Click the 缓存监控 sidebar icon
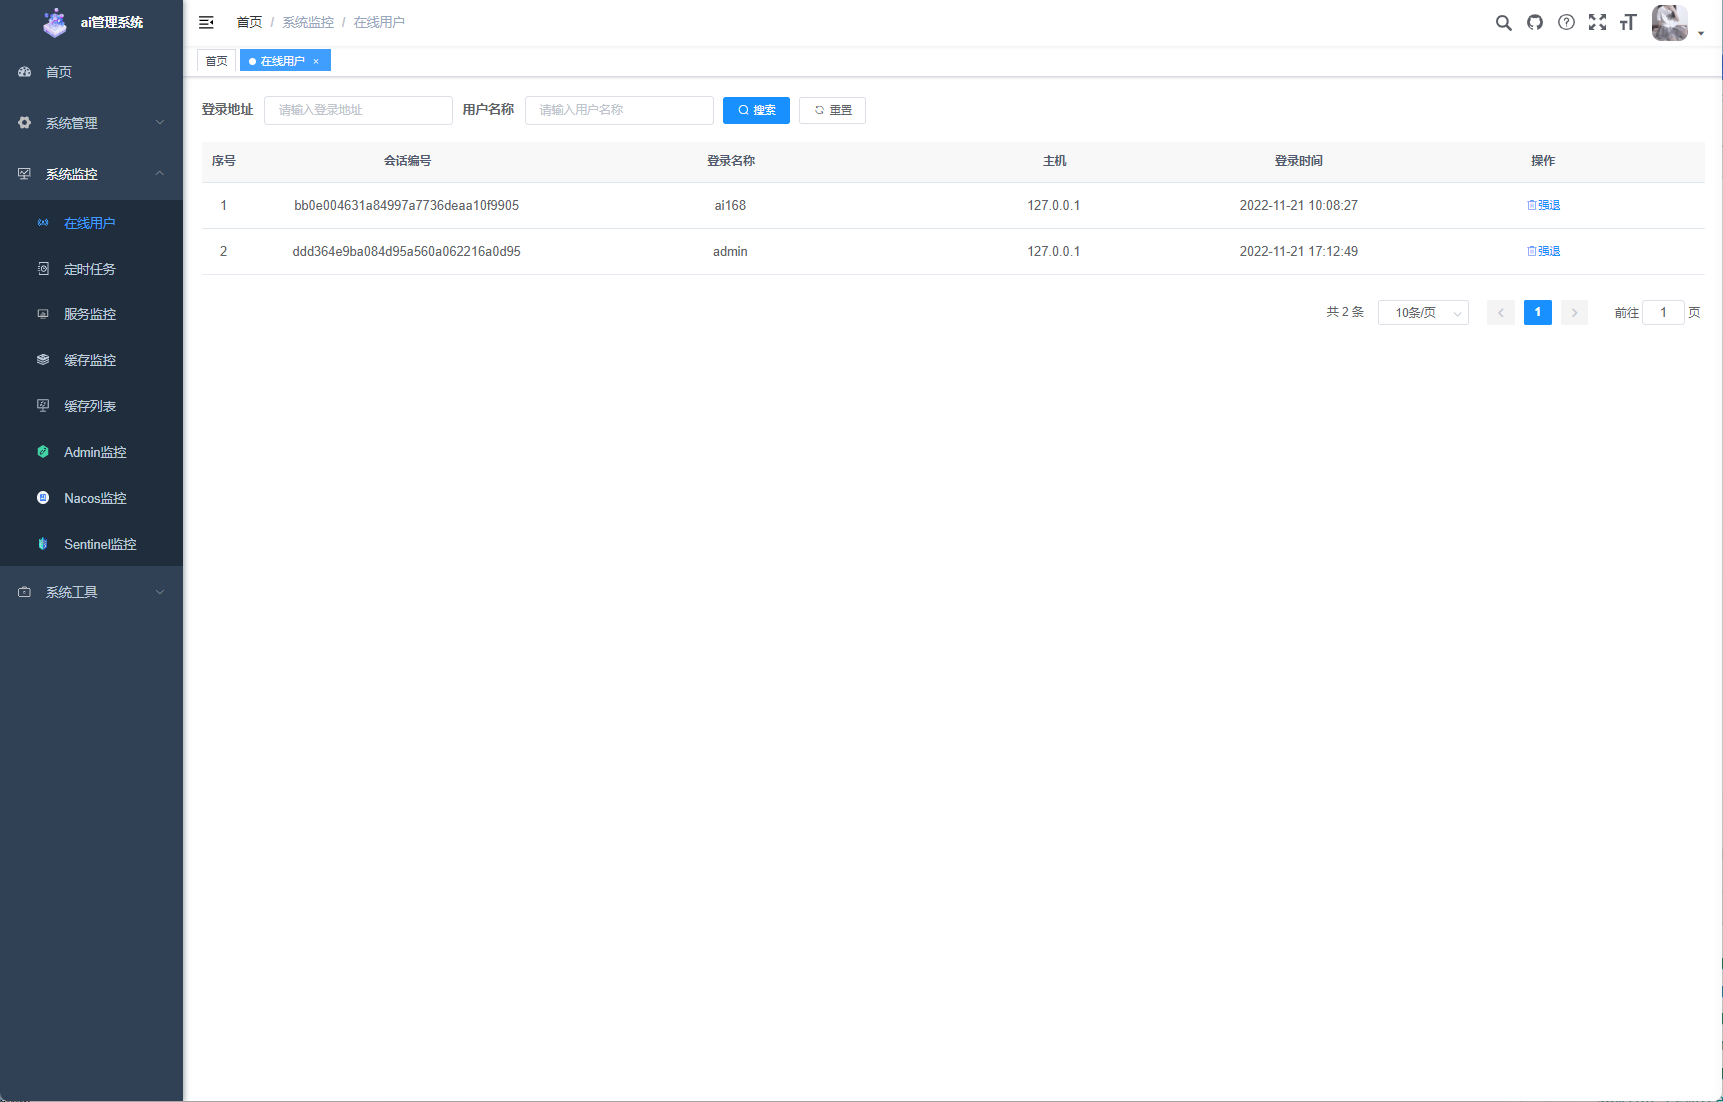Screen dimensions: 1723x1102 click(x=43, y=360)
